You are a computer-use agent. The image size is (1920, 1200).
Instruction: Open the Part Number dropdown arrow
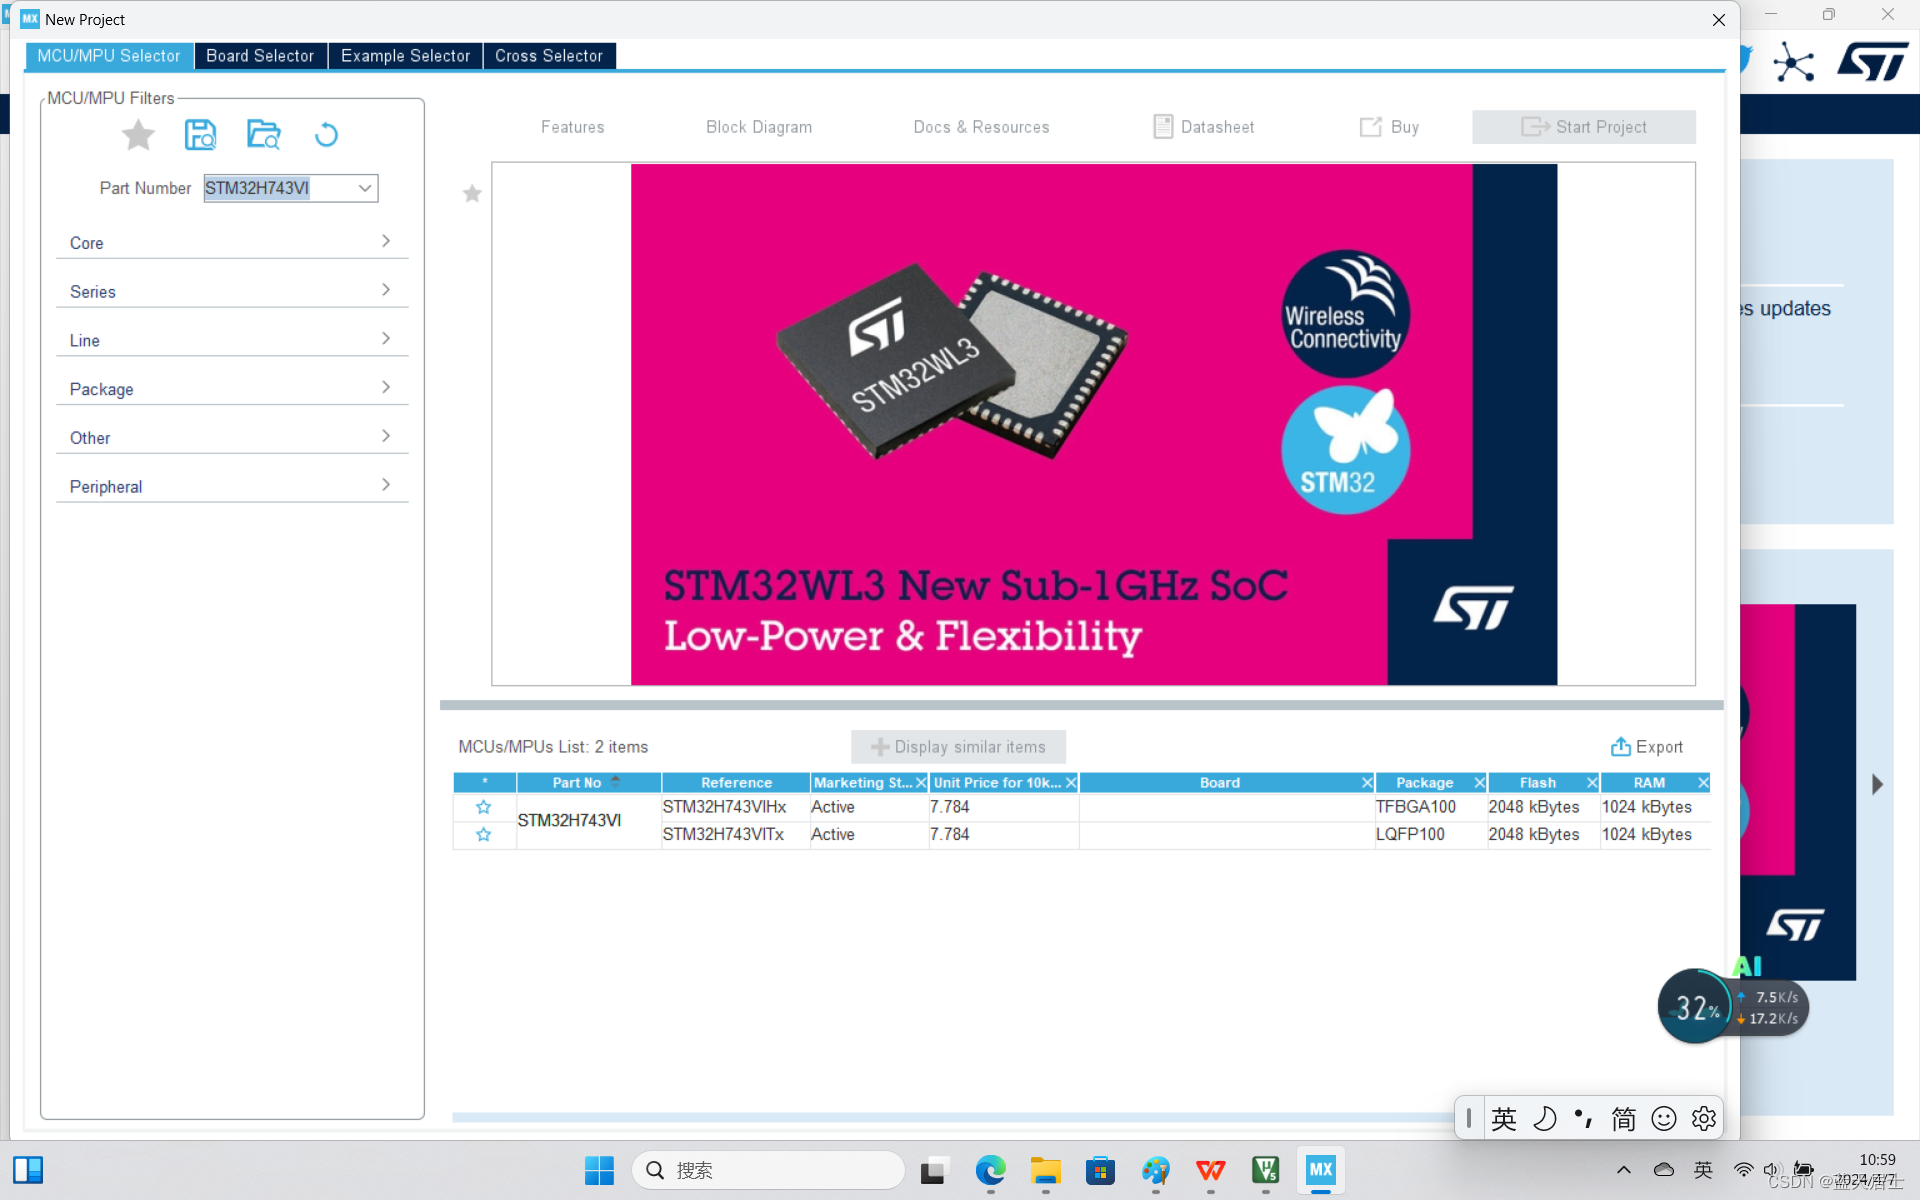(x=365, y=188)
